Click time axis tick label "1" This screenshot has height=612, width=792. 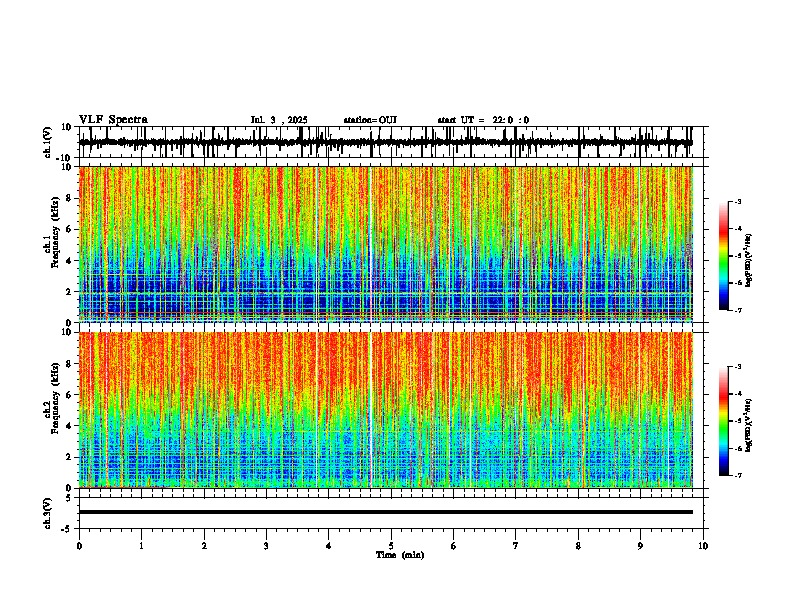[x=141, y=546]
